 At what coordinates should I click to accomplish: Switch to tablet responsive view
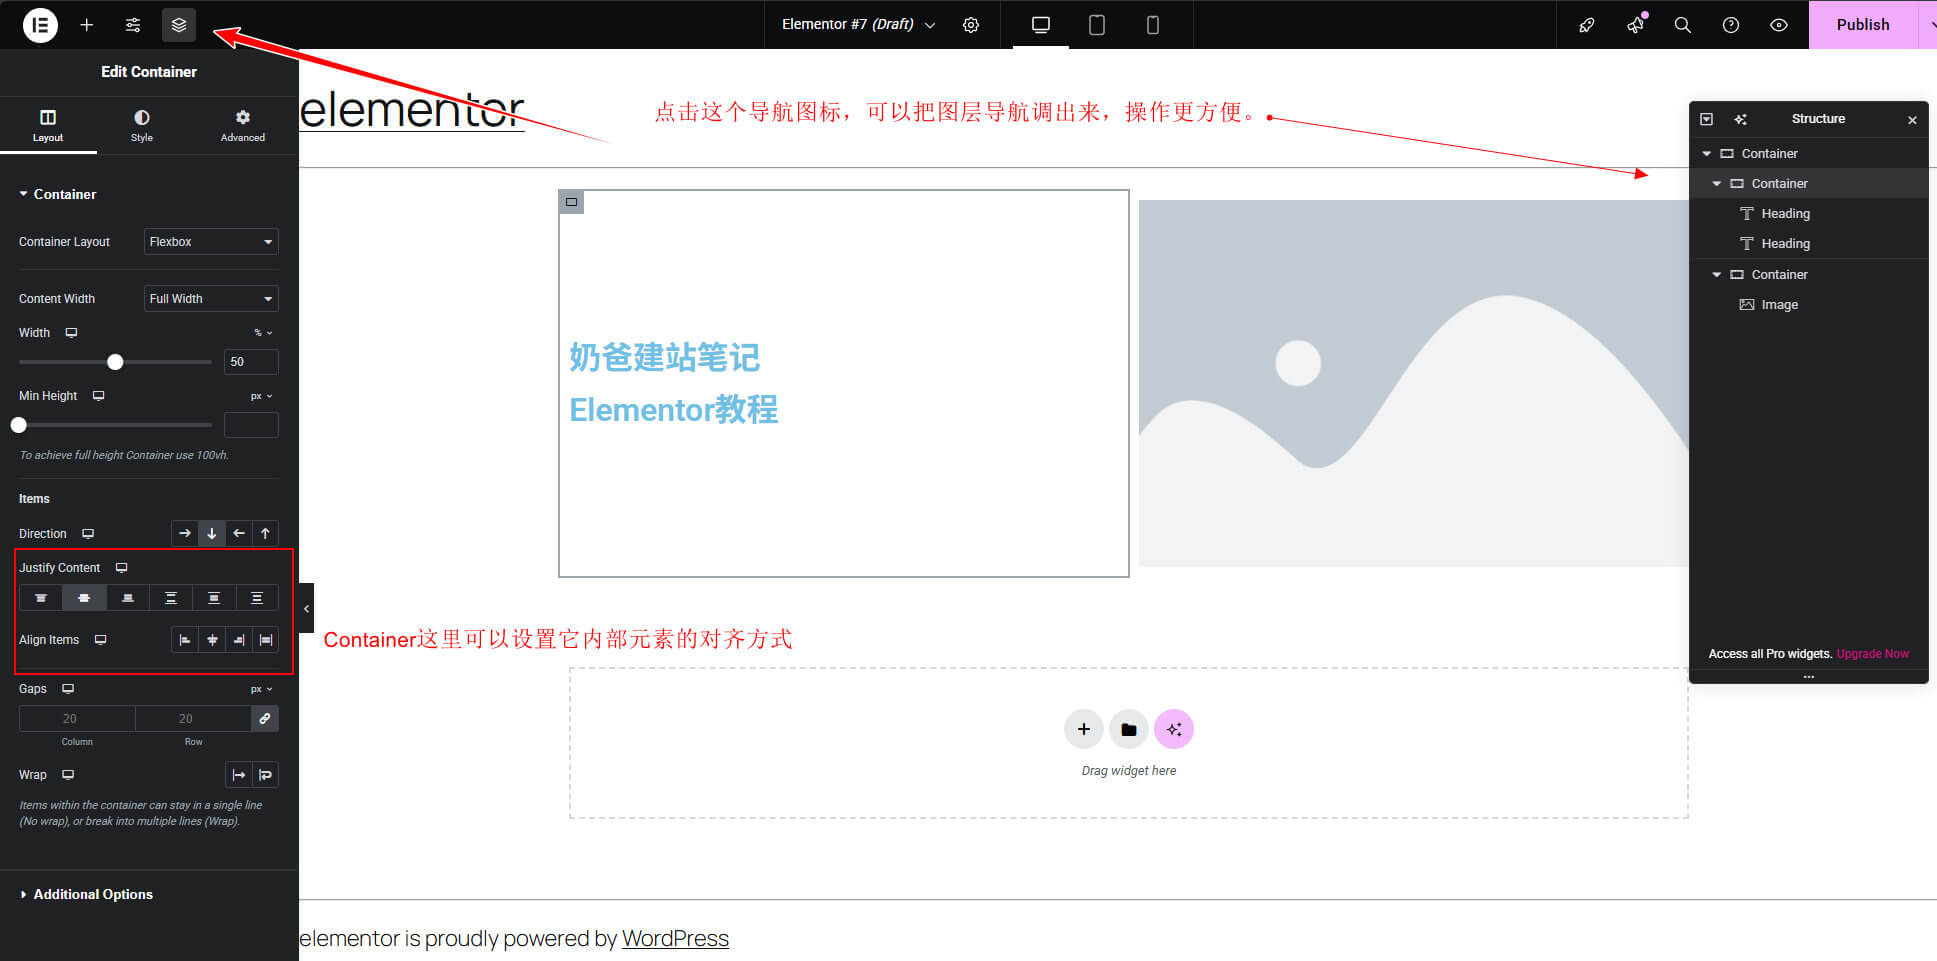click(x=1097, y=25)
